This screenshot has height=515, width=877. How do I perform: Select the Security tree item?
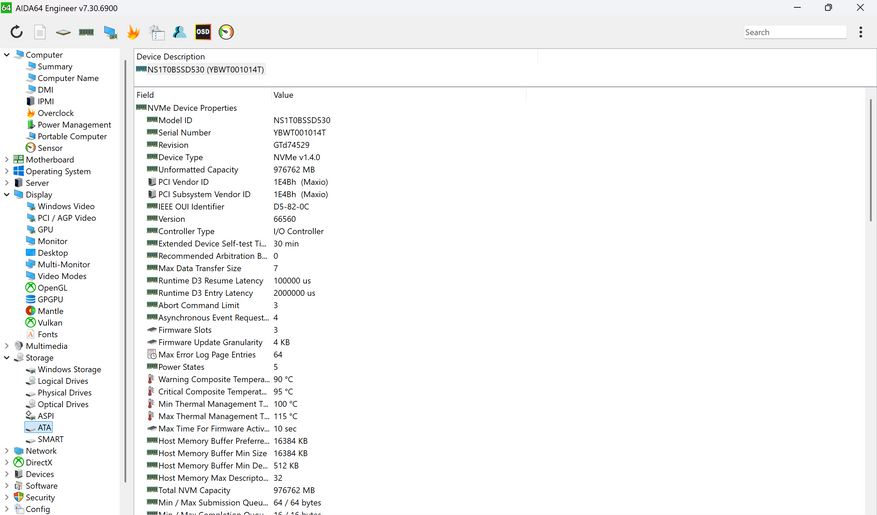coord(40,498)
